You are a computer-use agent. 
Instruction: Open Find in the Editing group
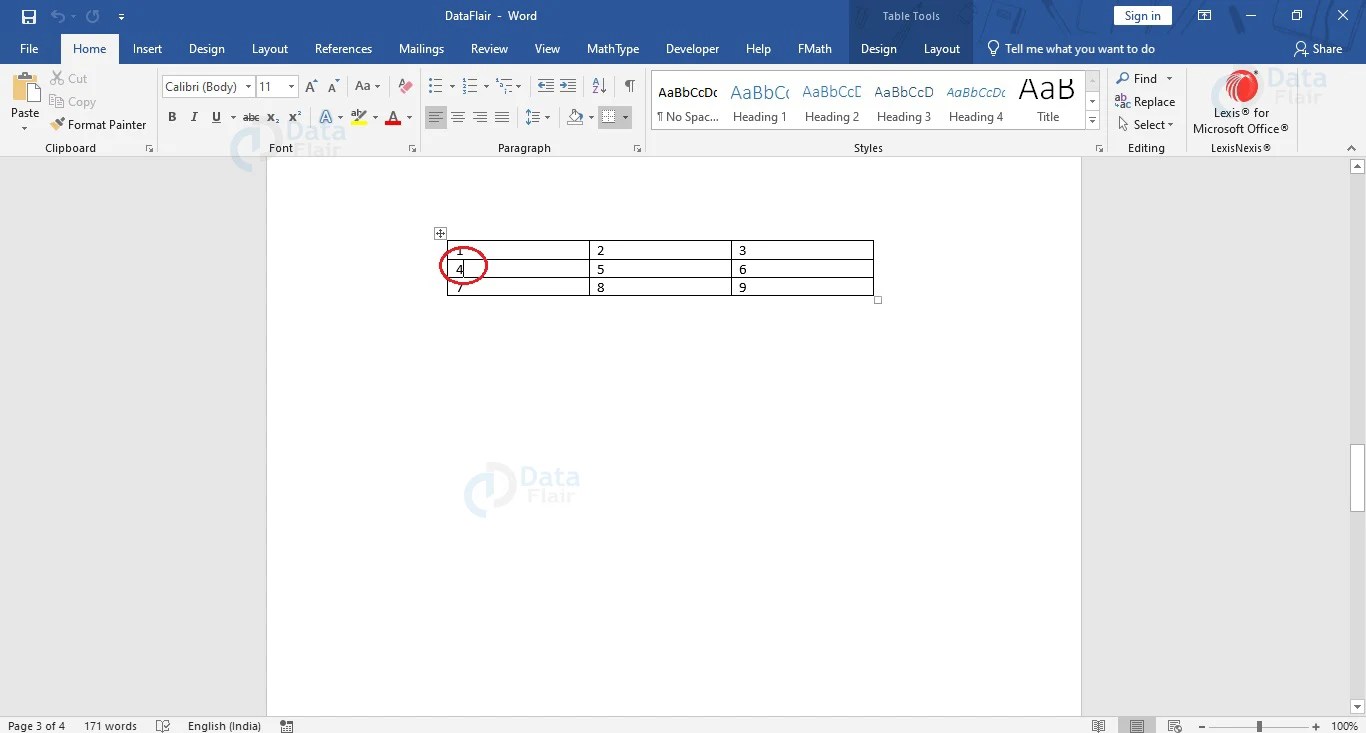(1138, 78)
